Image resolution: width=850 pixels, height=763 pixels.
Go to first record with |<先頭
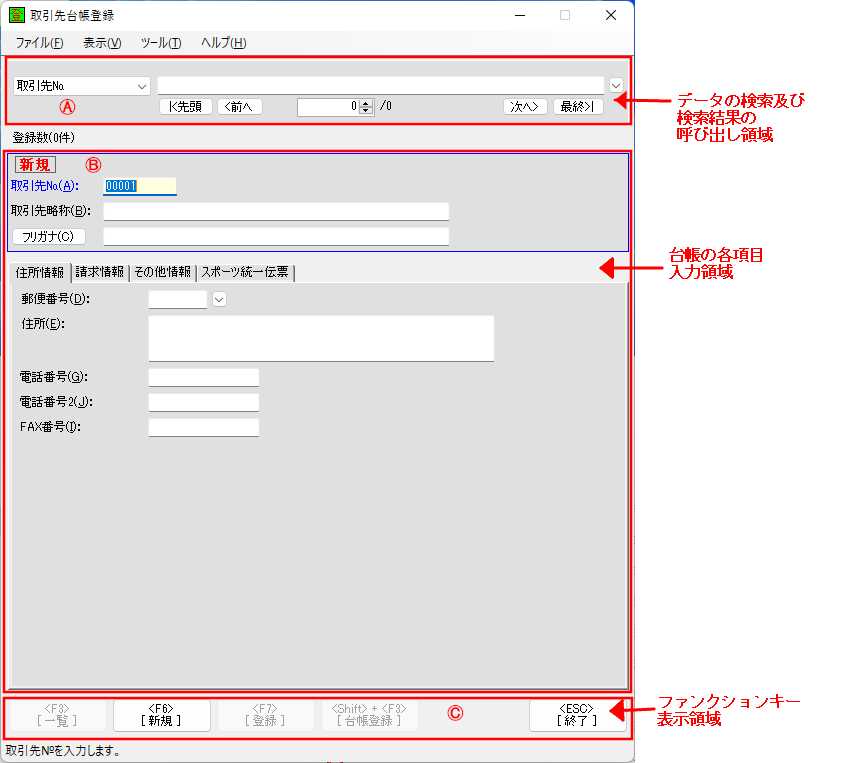(x=185, y=107)
